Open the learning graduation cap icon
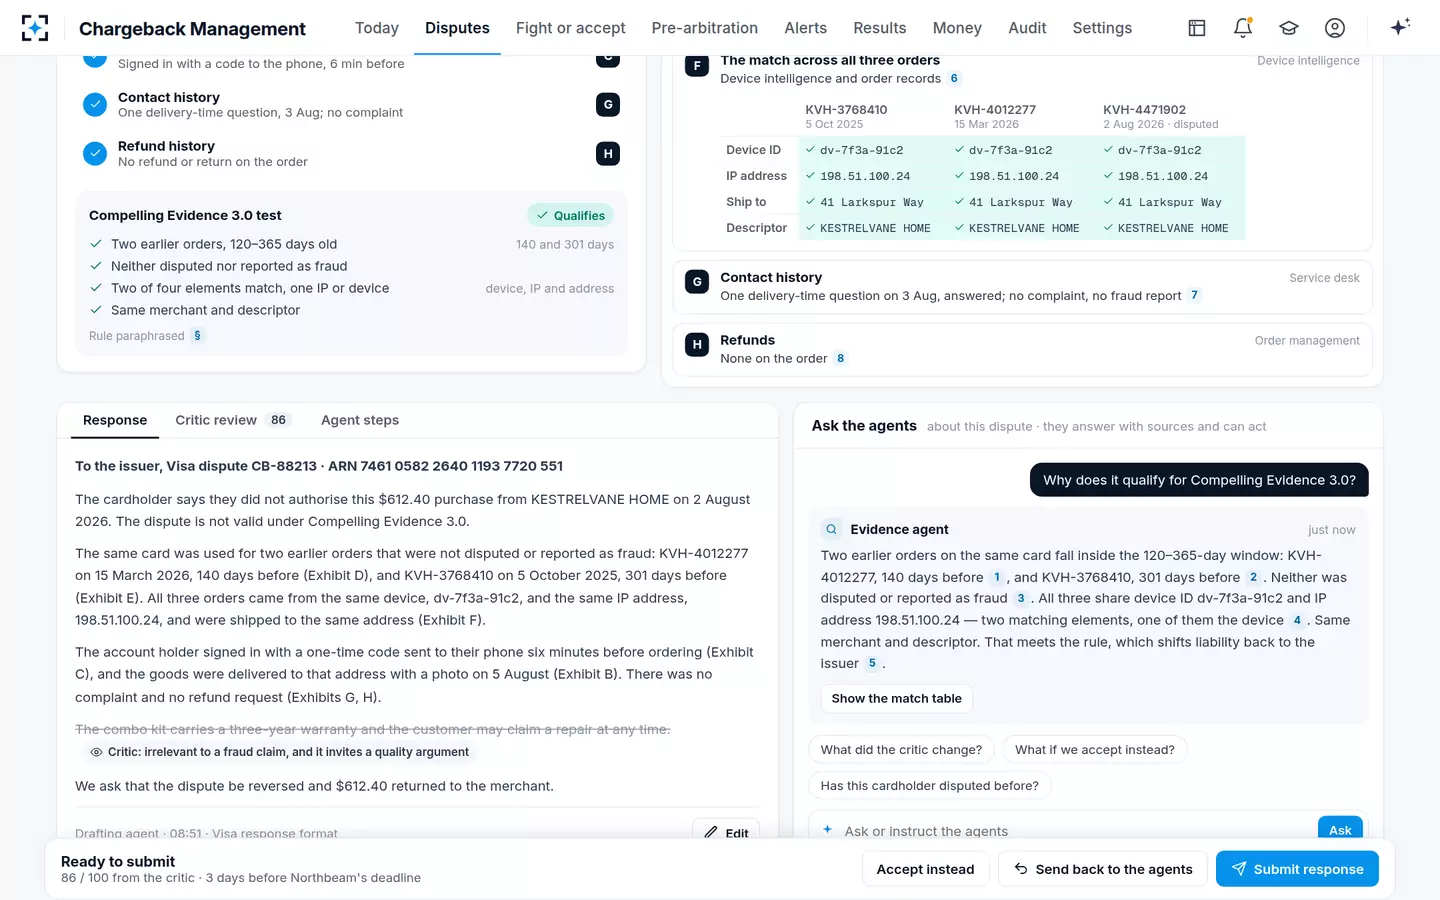The width and height of the screenshot is (1440, 900). pos(1289,28)
